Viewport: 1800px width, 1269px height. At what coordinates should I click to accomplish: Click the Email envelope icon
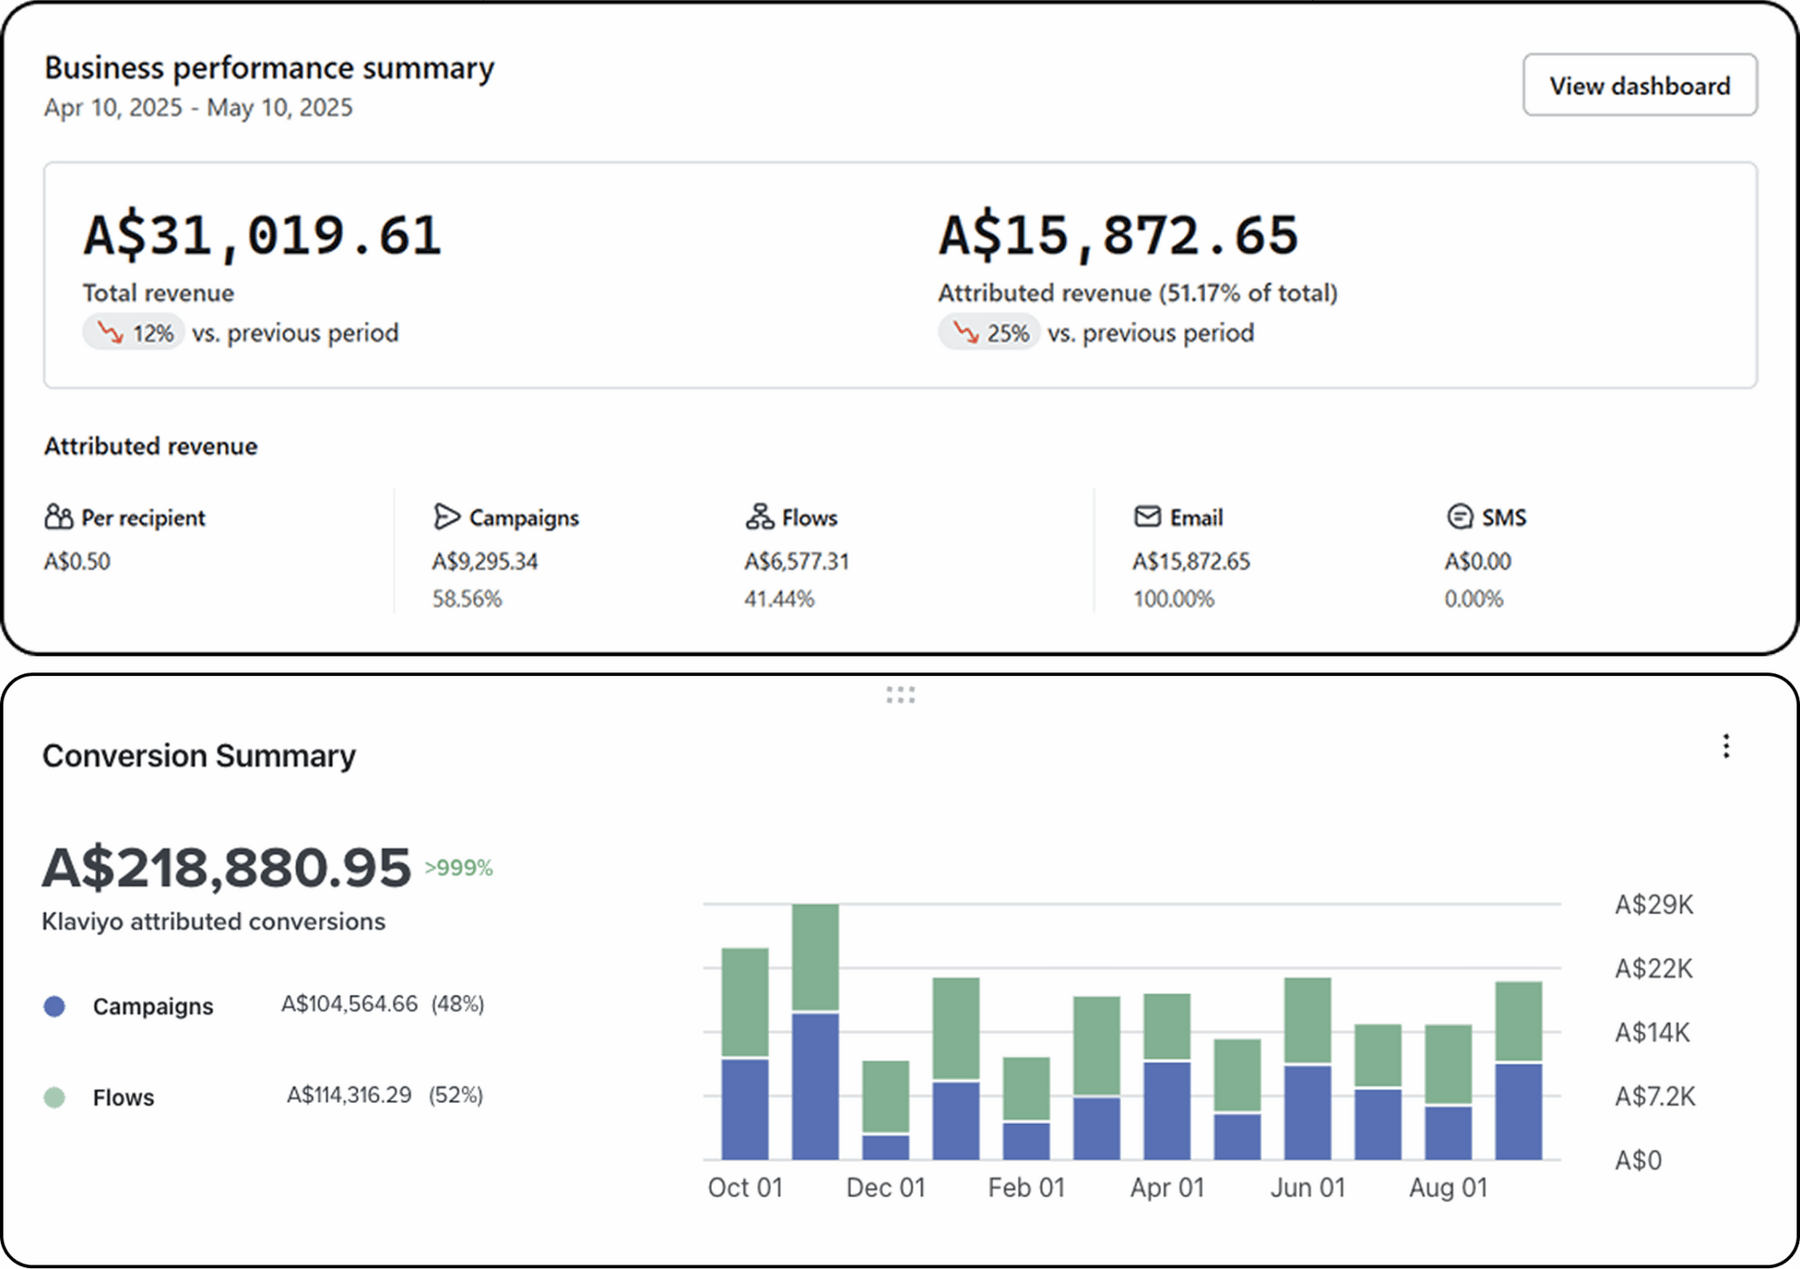(x=1147, y=517)
